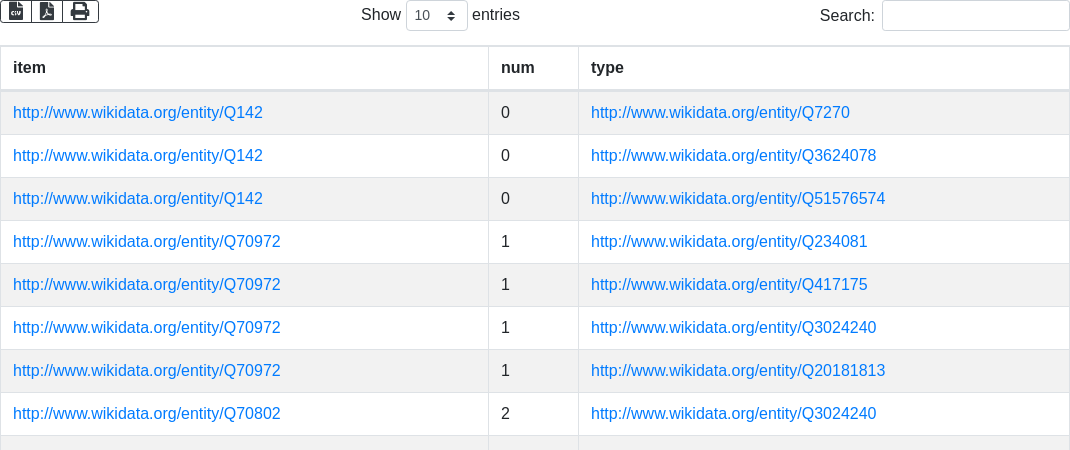Open the Q20181813 type link
This screenshot has width=1070, height=450.
tap(738, 371)
